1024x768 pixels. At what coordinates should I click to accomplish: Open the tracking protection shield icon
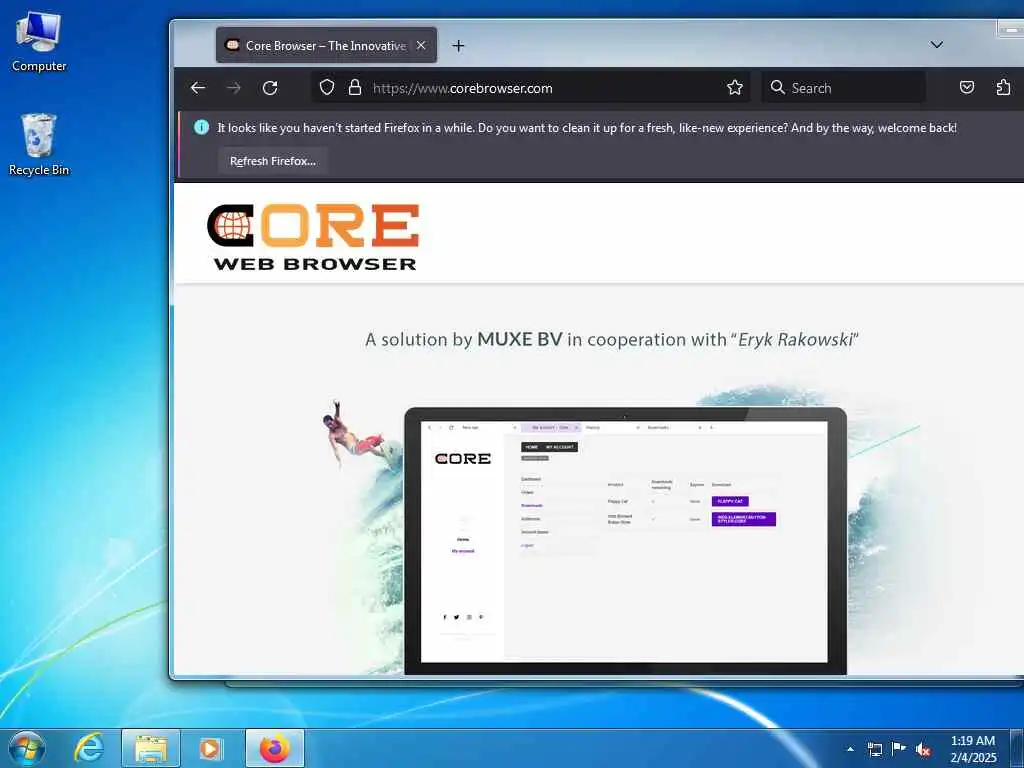click(327, 88)
